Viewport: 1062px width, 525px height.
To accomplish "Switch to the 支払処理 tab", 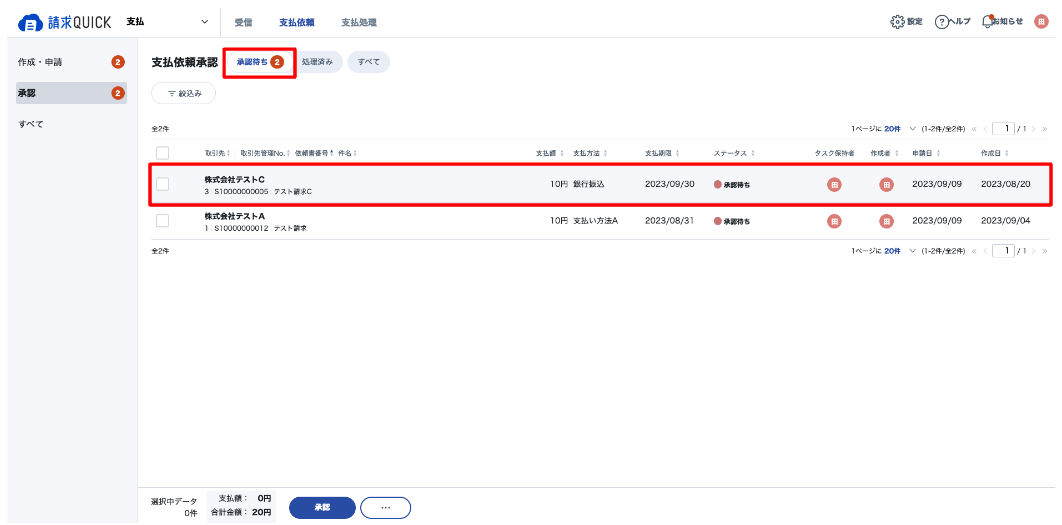I will tap(359, 22).
